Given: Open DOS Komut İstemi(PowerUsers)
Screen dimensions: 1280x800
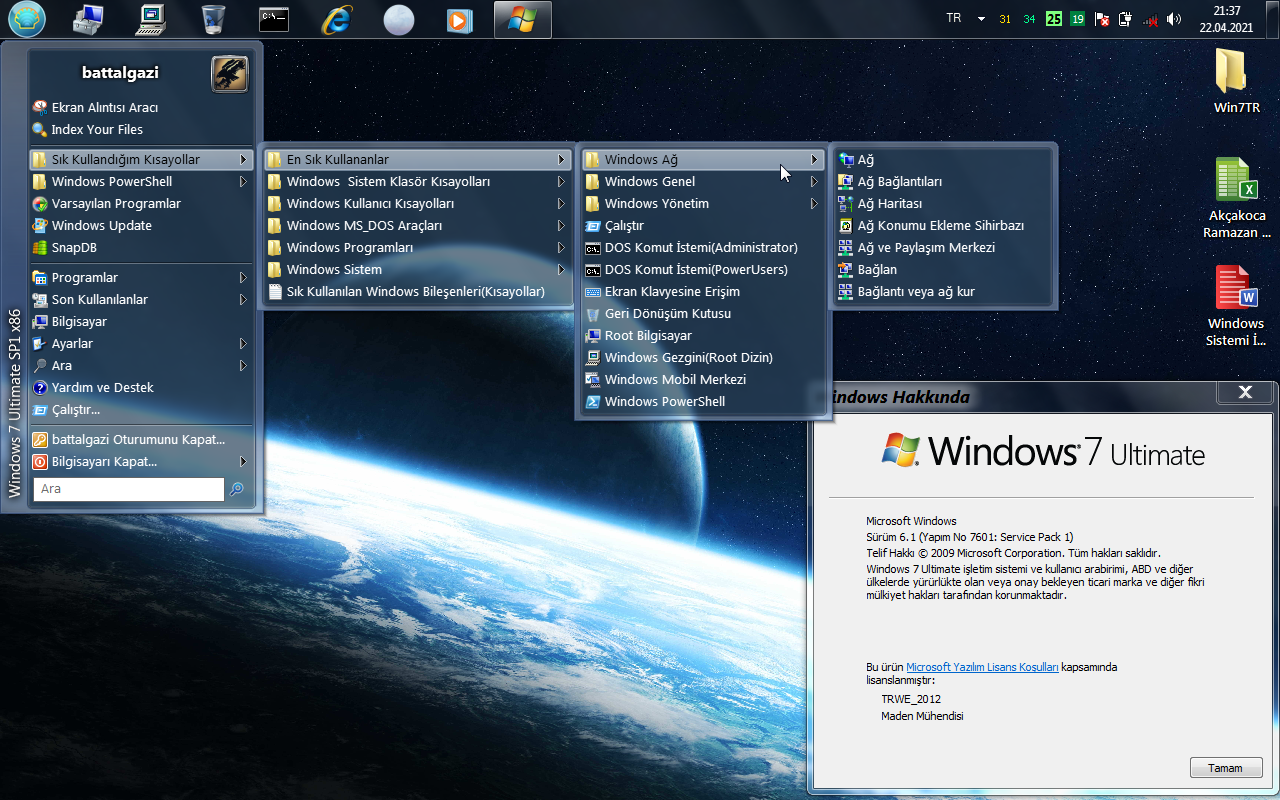Looking at the screenshot, I should (702, 269).
